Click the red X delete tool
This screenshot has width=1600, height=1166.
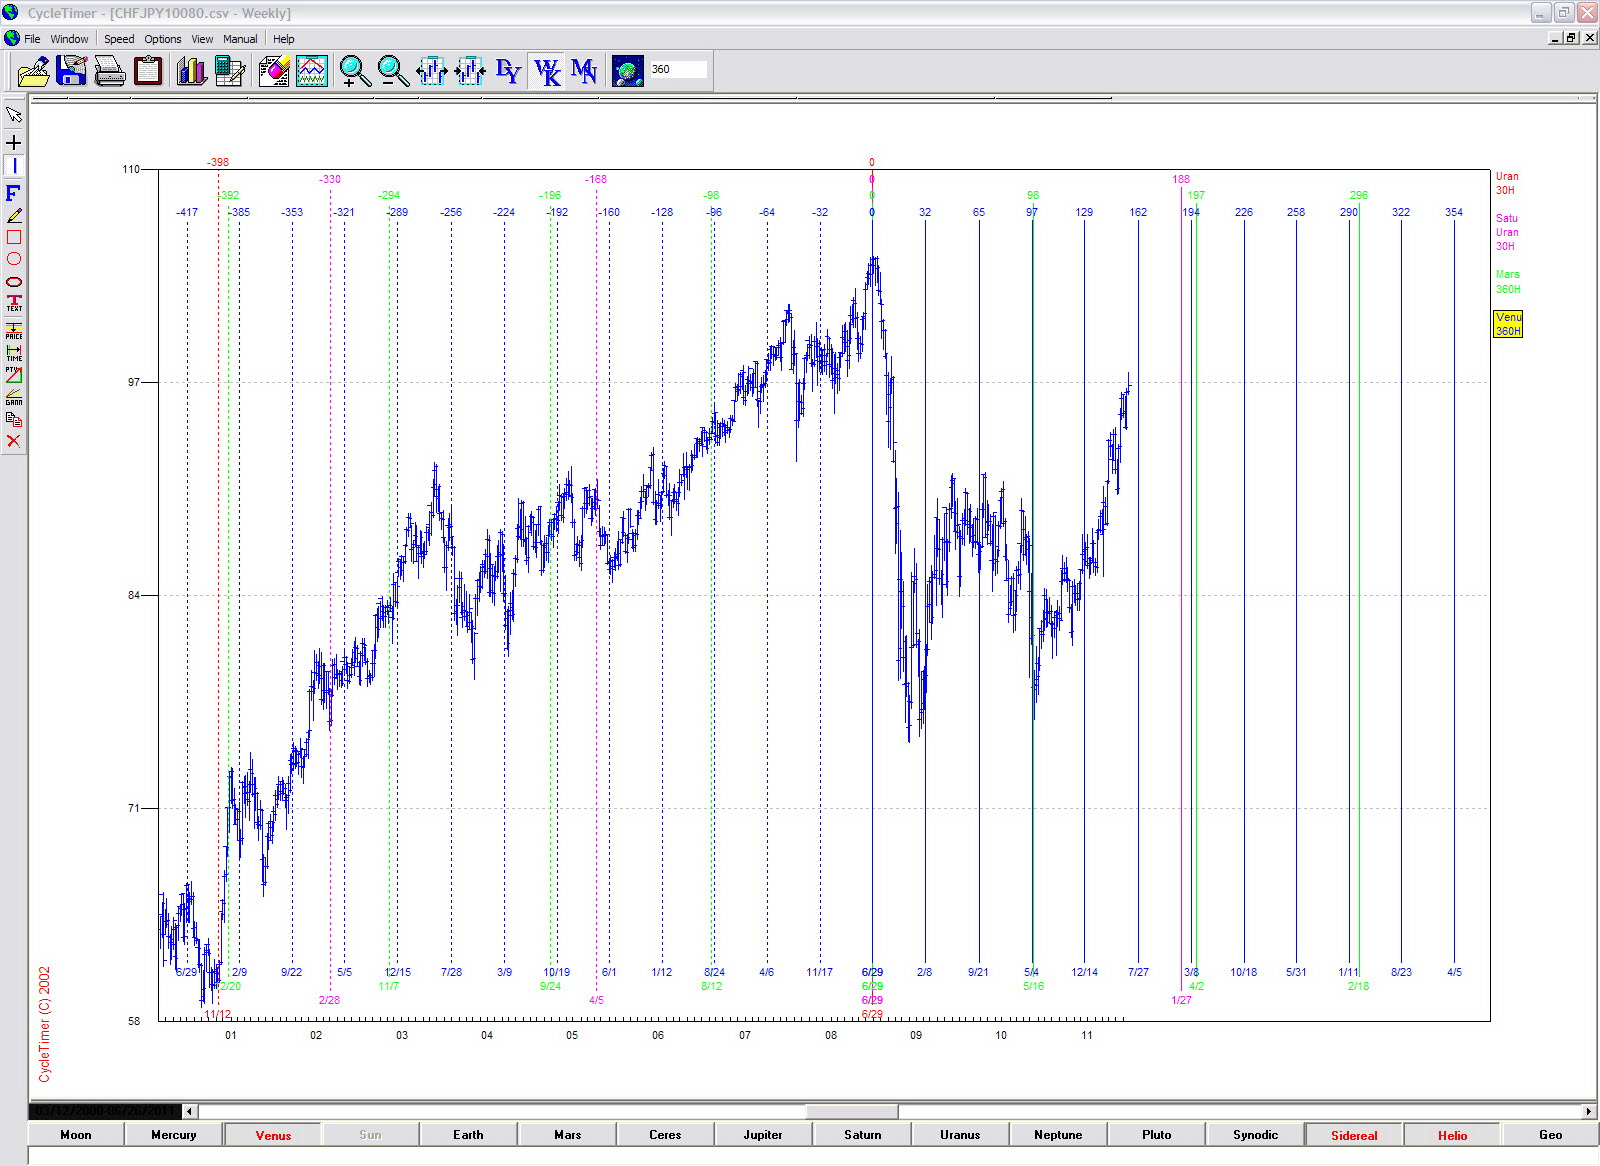[x=14, y=441]
